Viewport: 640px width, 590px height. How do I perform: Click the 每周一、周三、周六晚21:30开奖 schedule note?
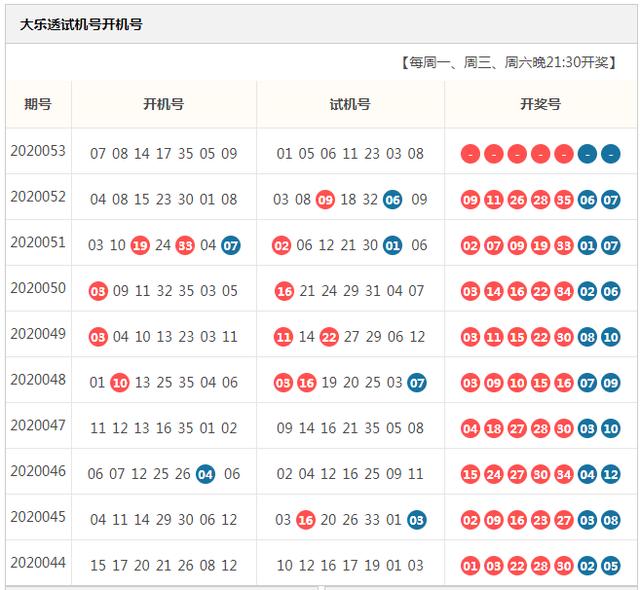click(509, 62)
